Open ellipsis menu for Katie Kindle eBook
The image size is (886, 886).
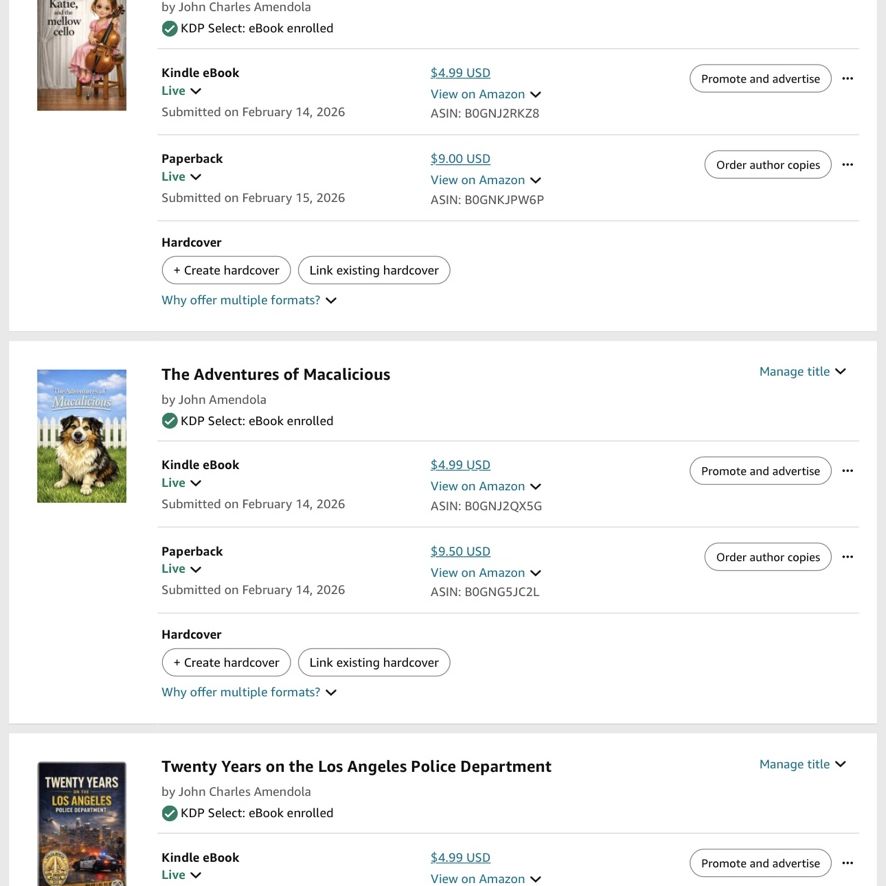(x=847, y=79)
